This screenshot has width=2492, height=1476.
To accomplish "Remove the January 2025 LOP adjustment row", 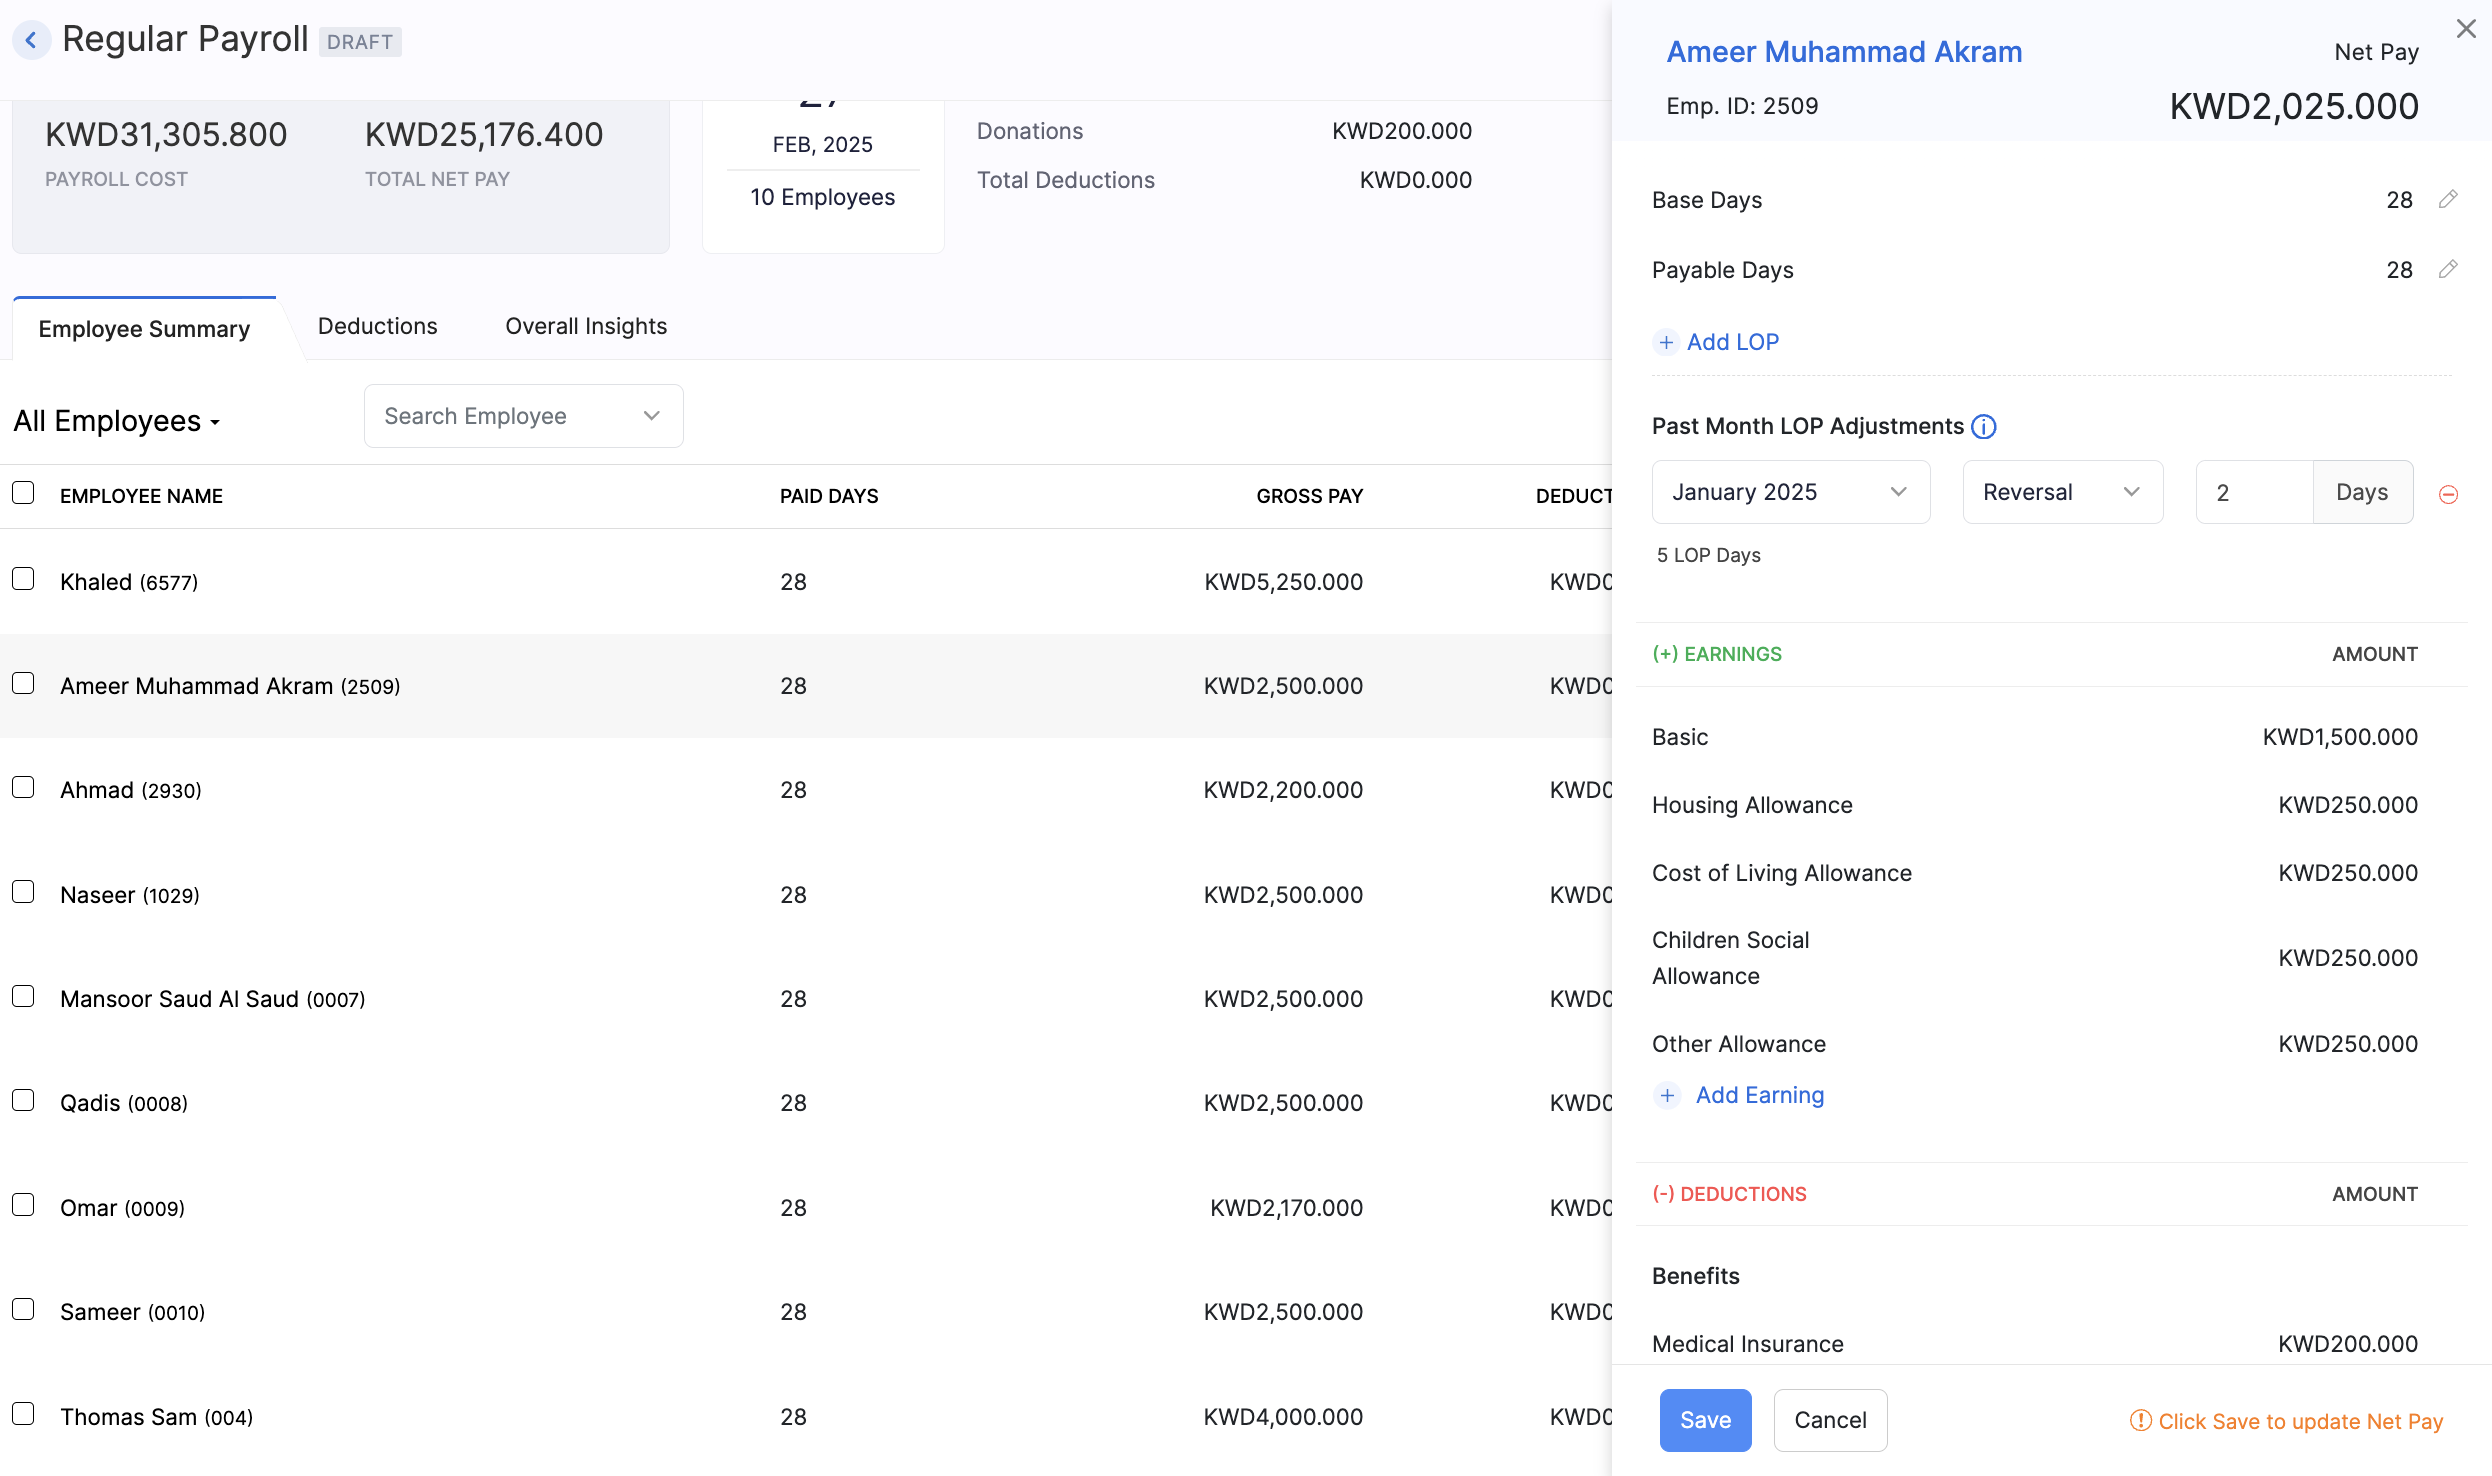I will click(x=2449, y=493).
